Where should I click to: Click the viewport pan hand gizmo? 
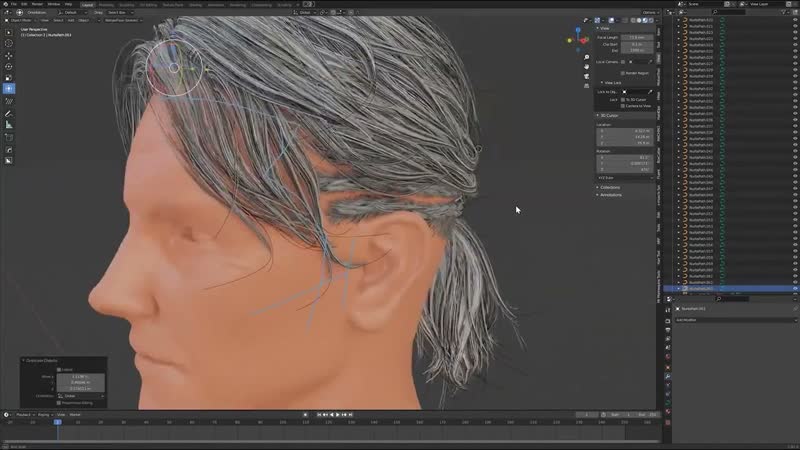[587, 67]
